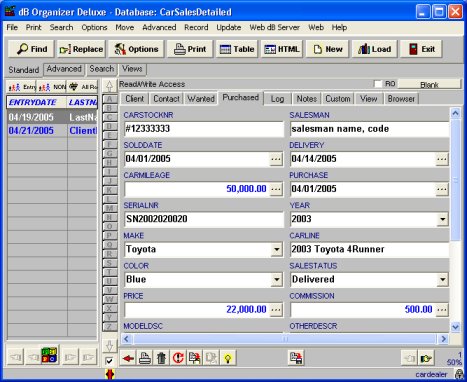Click the red circular refresh icon

pyautogui.click(x=178, y=358)
